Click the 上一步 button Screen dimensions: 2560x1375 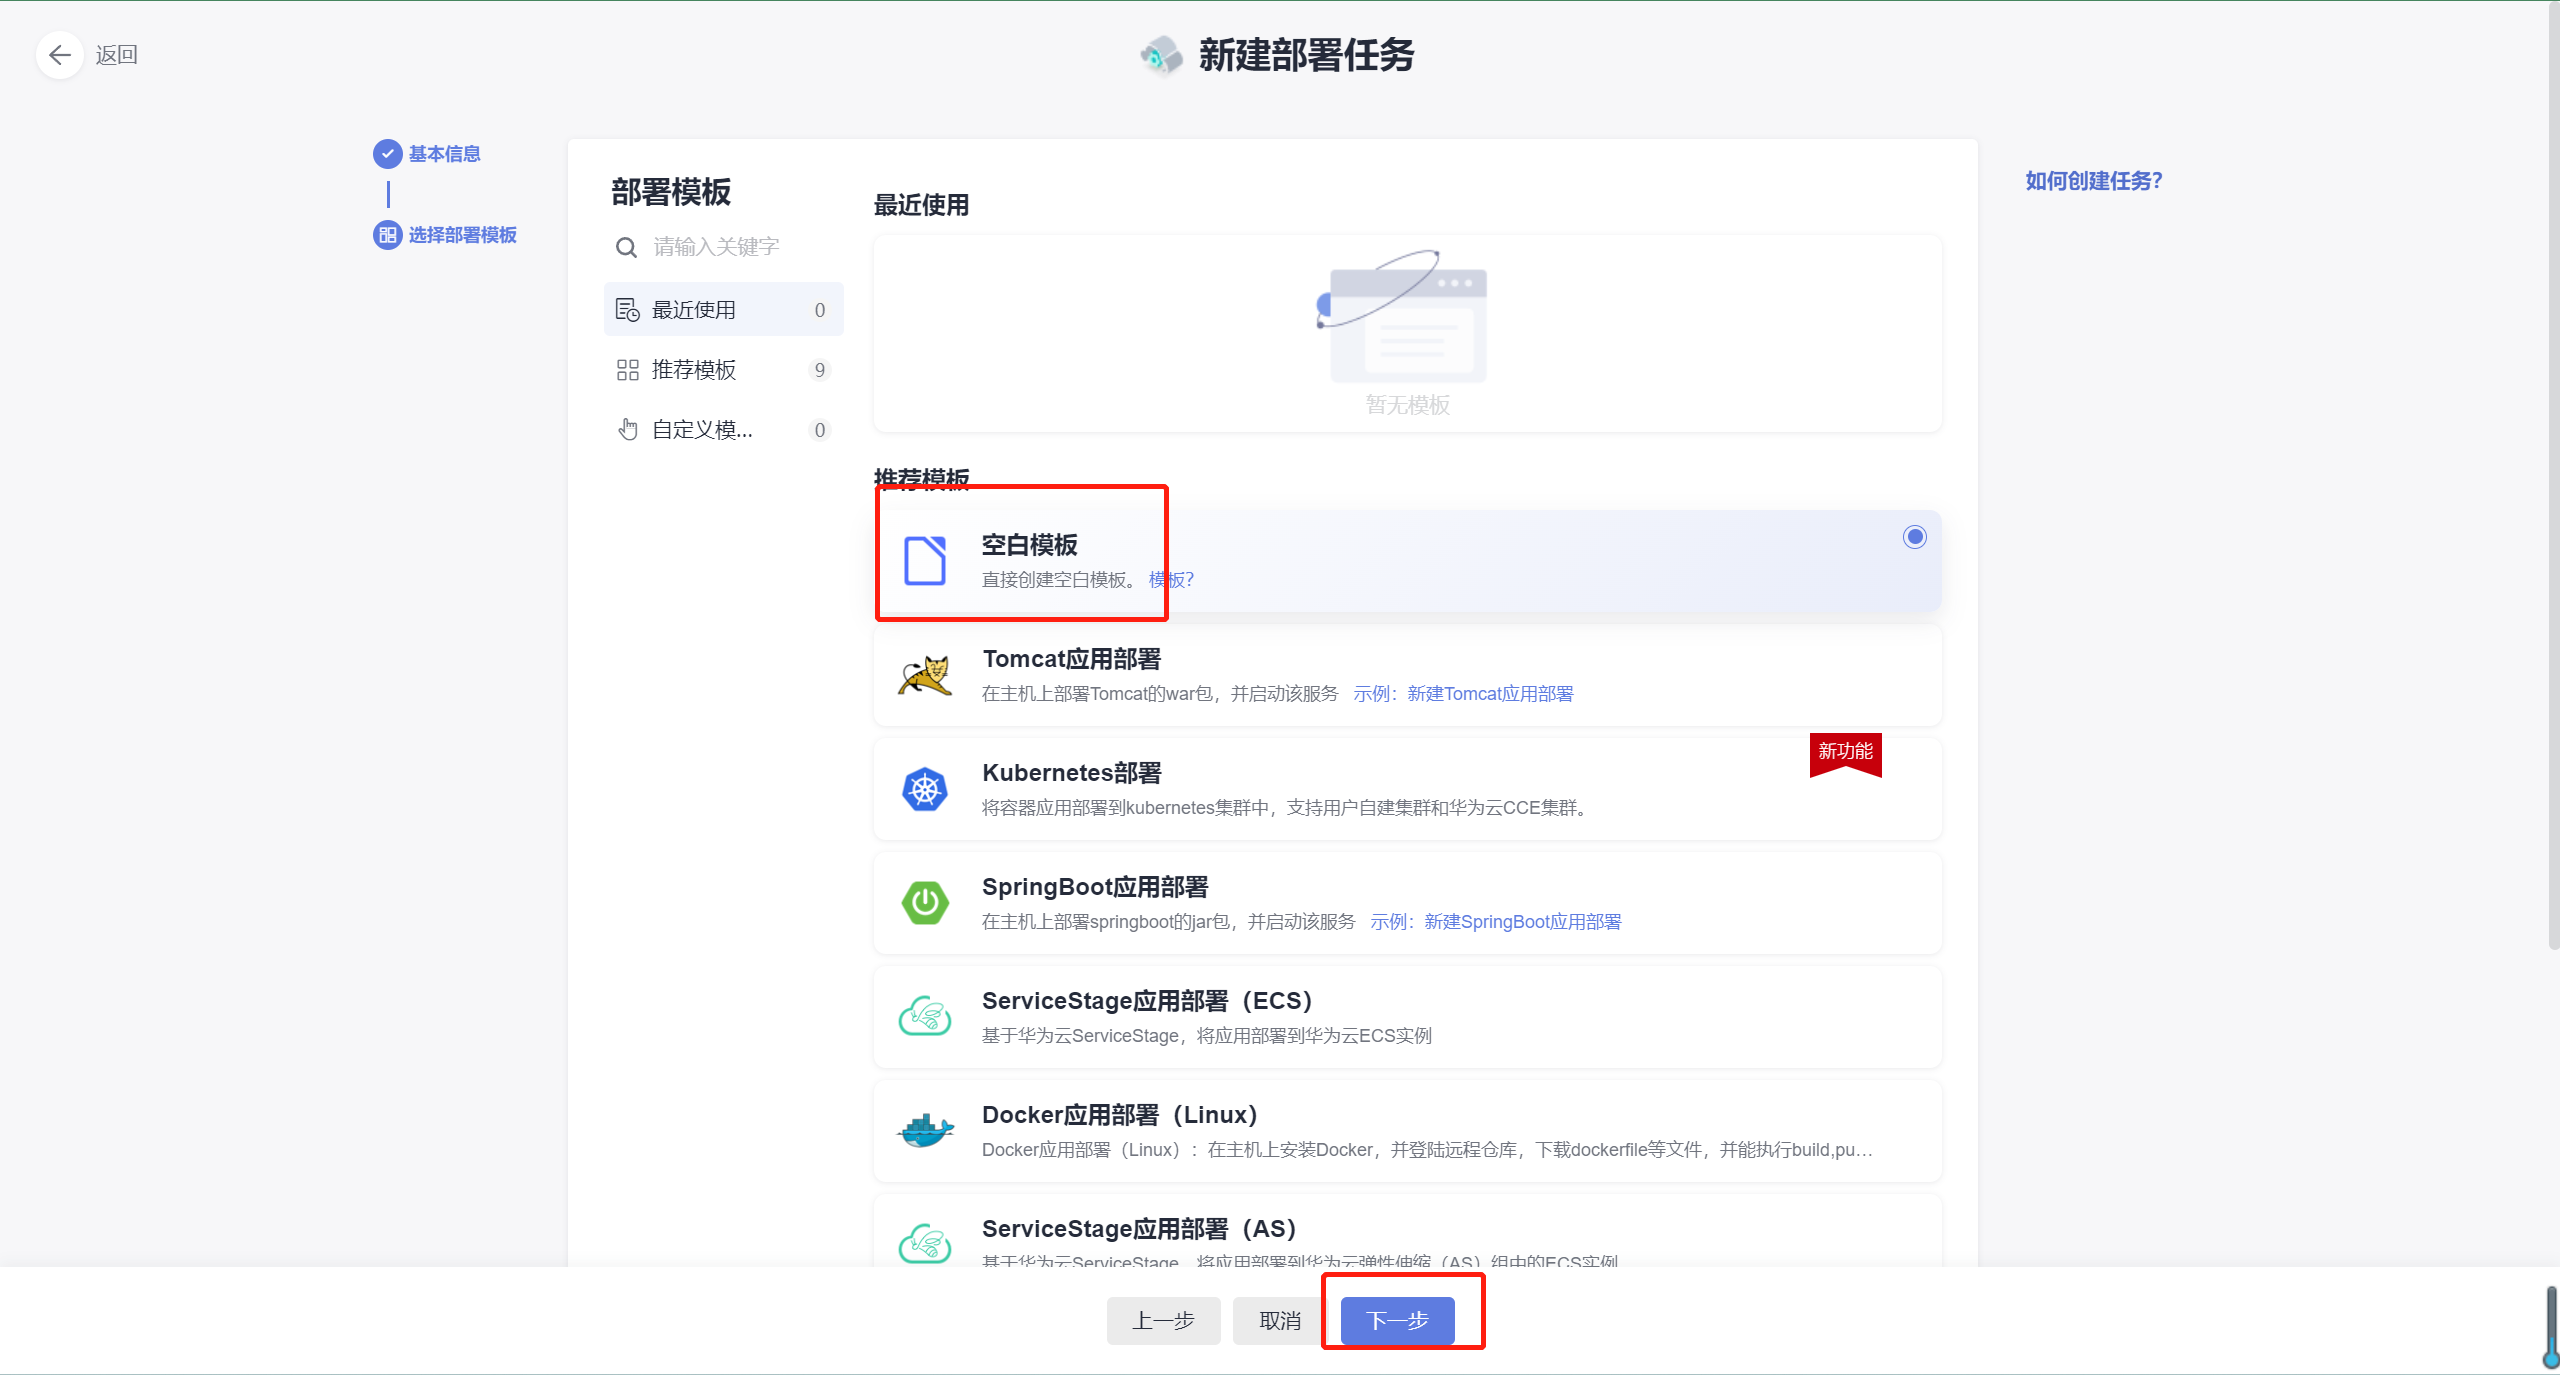pos(1163,1321)
